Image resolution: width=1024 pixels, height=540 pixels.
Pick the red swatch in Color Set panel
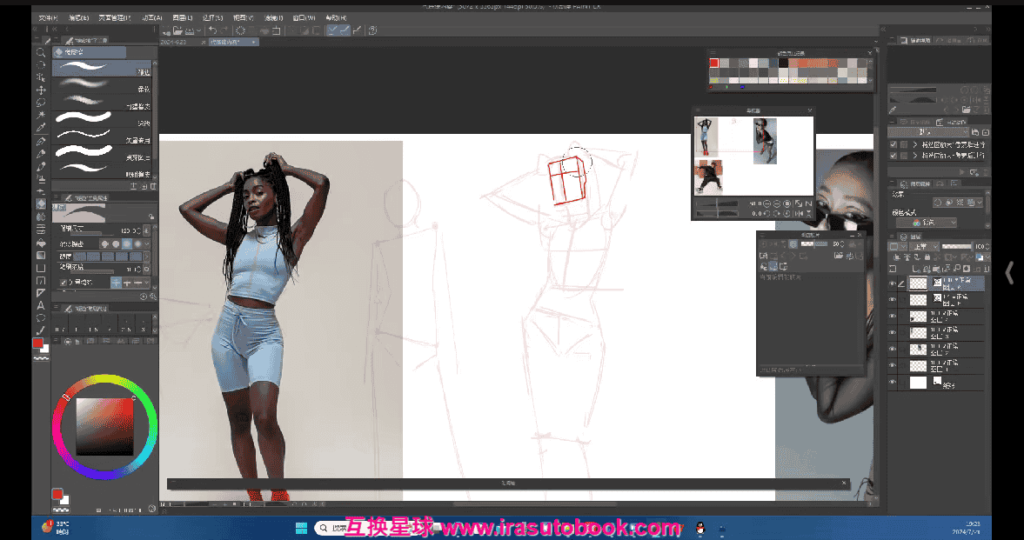coord(714,63)
